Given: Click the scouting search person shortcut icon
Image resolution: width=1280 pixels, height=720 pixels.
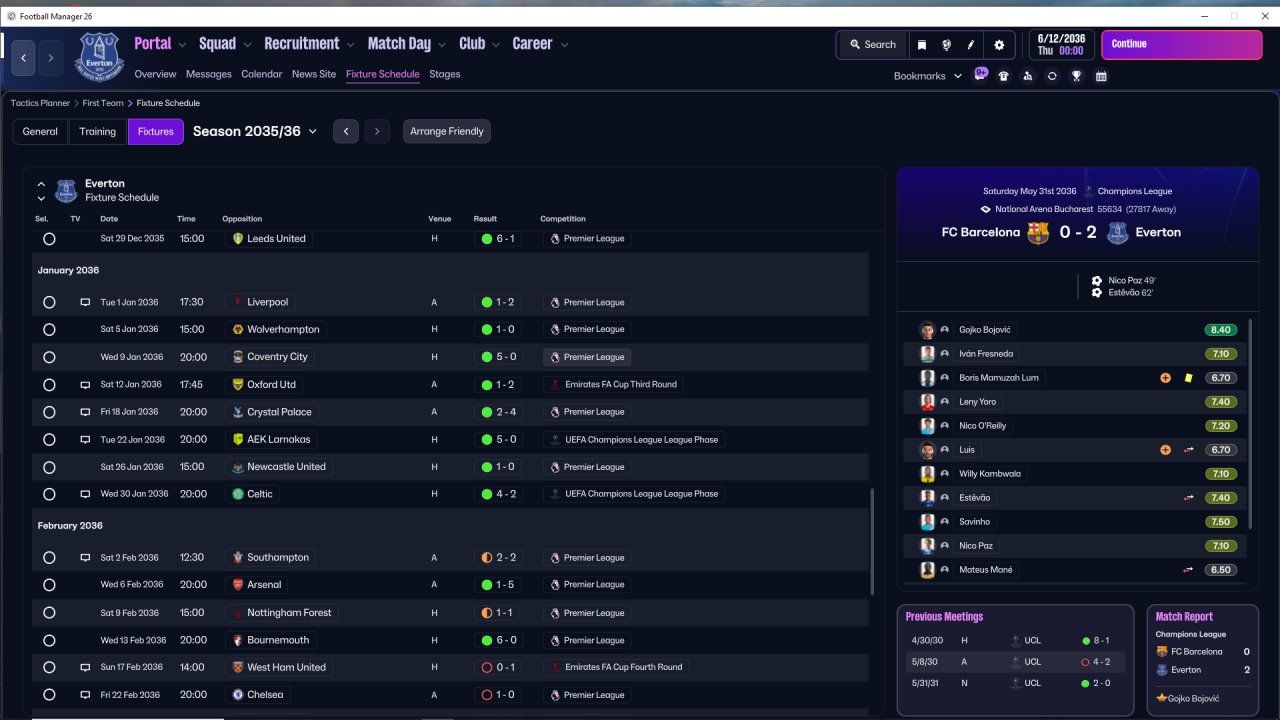Looking at the screenshot, I should point(1028,76).
